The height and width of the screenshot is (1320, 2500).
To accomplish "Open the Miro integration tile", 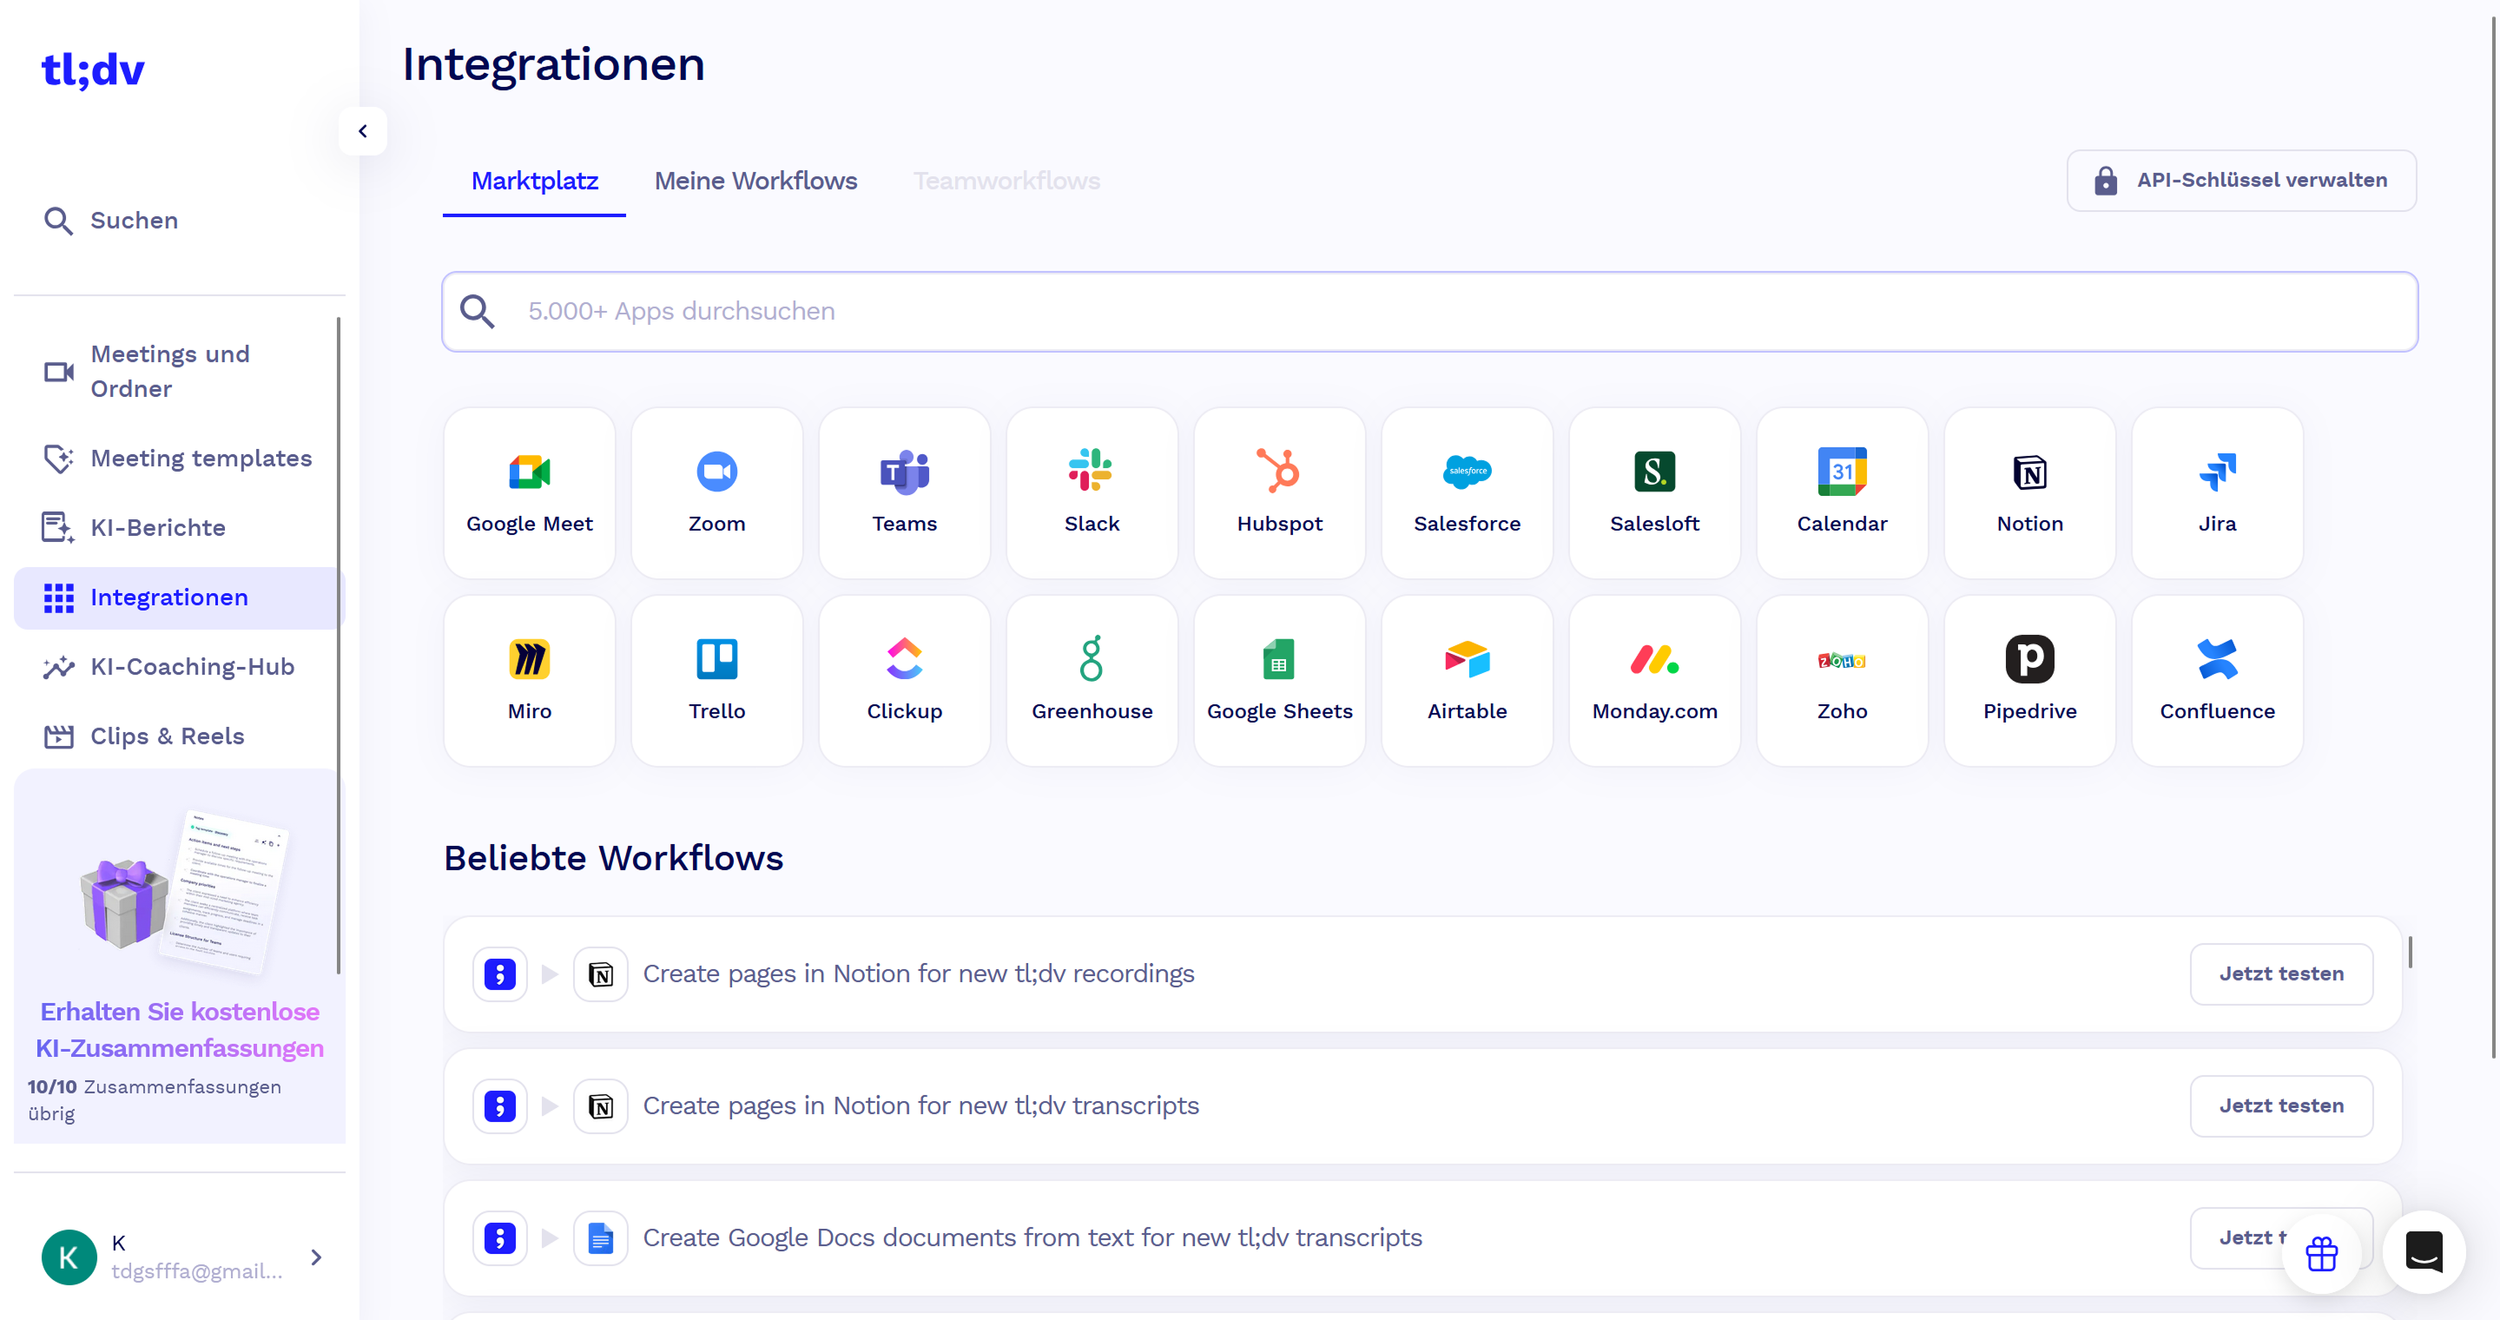I will pos(529,680).
